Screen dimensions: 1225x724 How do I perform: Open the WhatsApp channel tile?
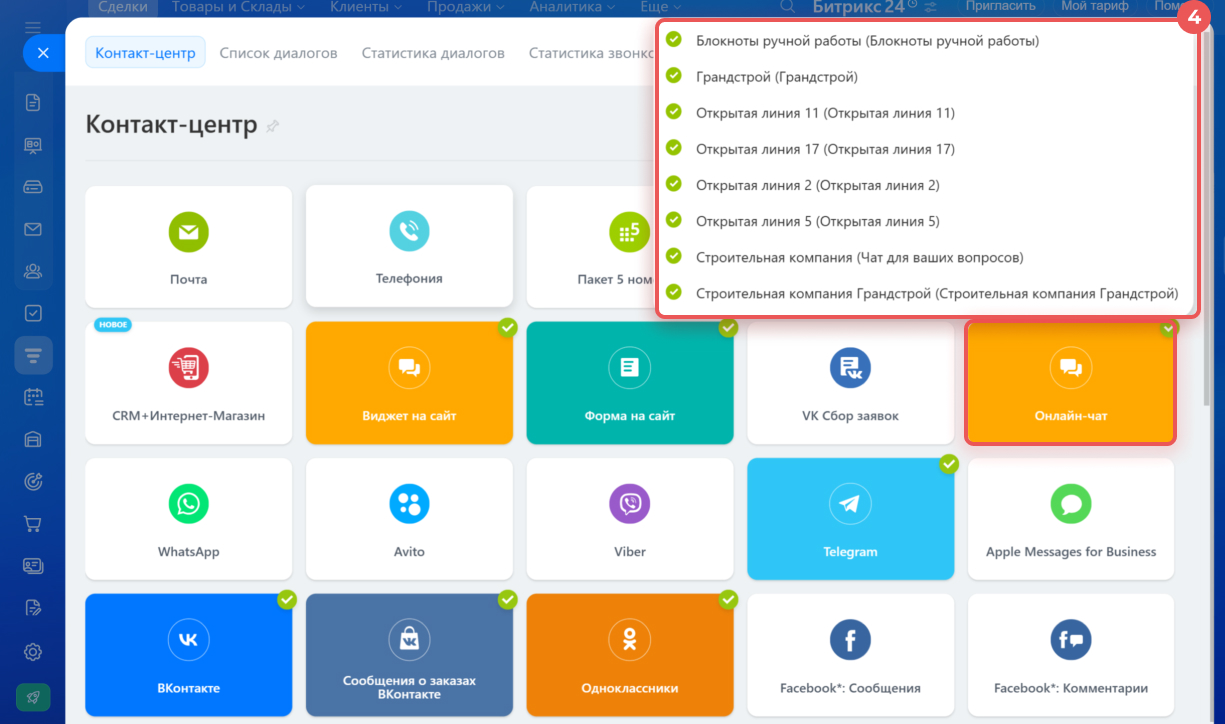point(189,519)
